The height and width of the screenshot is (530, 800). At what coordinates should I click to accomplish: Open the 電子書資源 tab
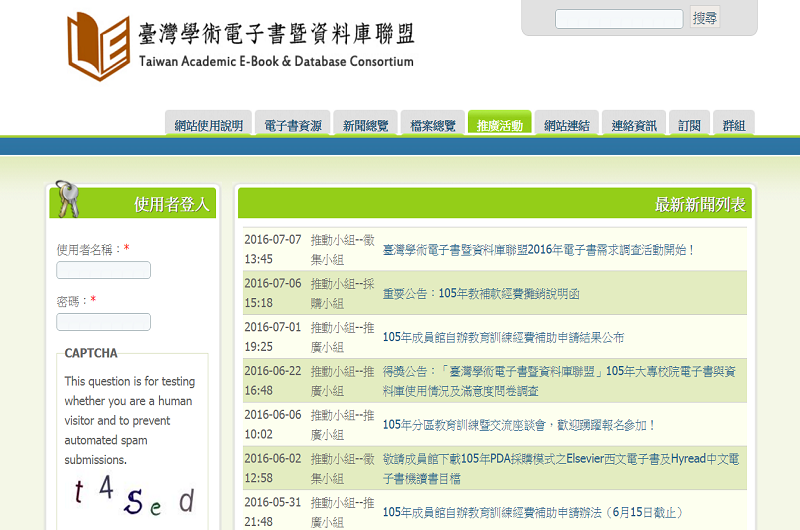point(292,125)
